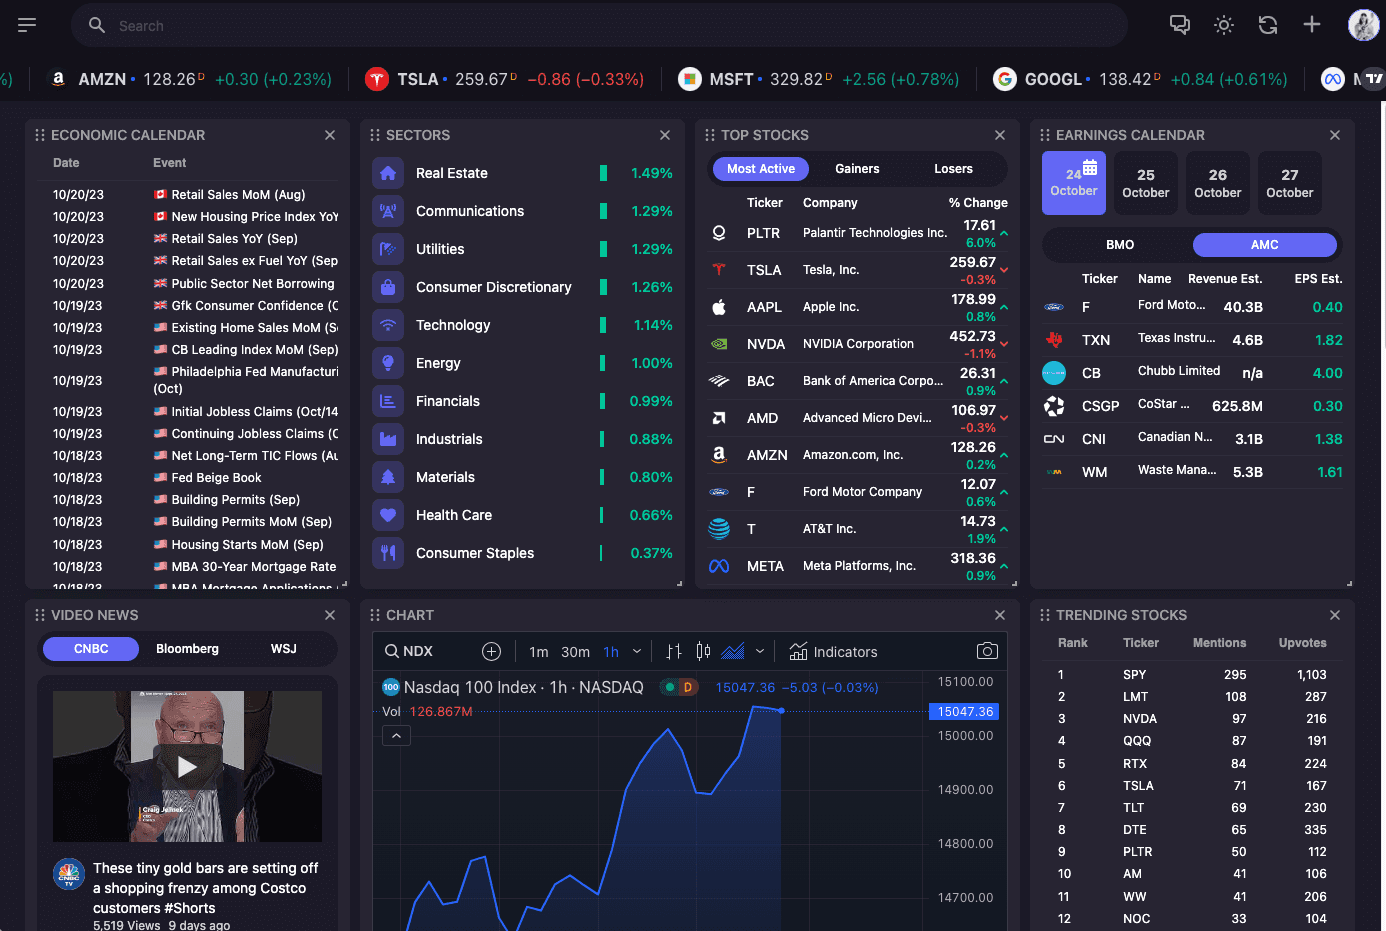Close the Trending Stocks panel
The image size is (1386, 931).
tap(1335, 615)
